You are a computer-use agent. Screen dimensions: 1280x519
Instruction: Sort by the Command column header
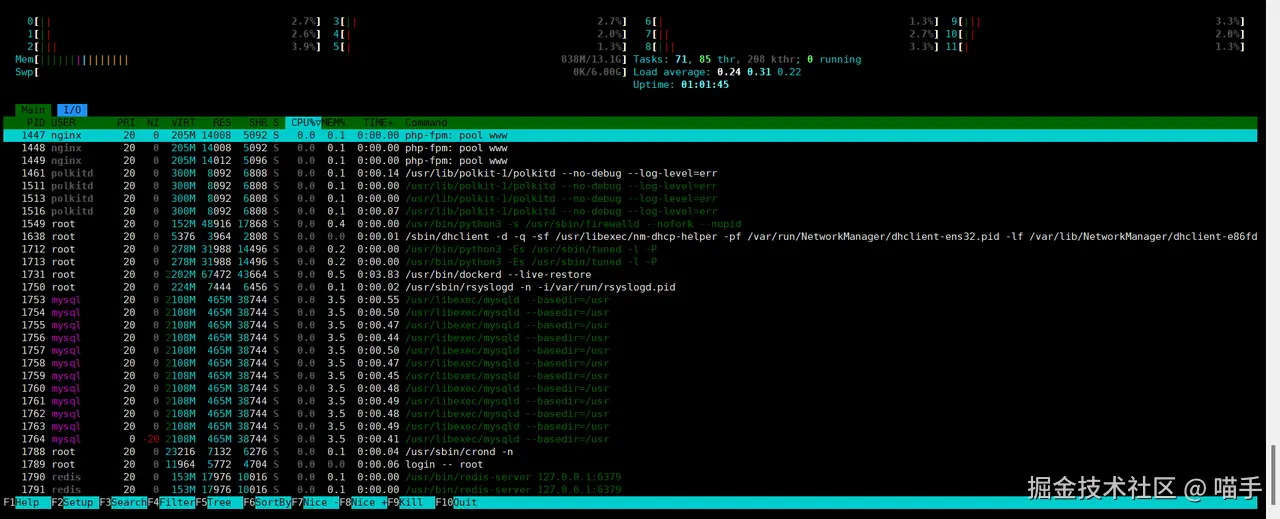pyautogui.click(x=427, y=122)
